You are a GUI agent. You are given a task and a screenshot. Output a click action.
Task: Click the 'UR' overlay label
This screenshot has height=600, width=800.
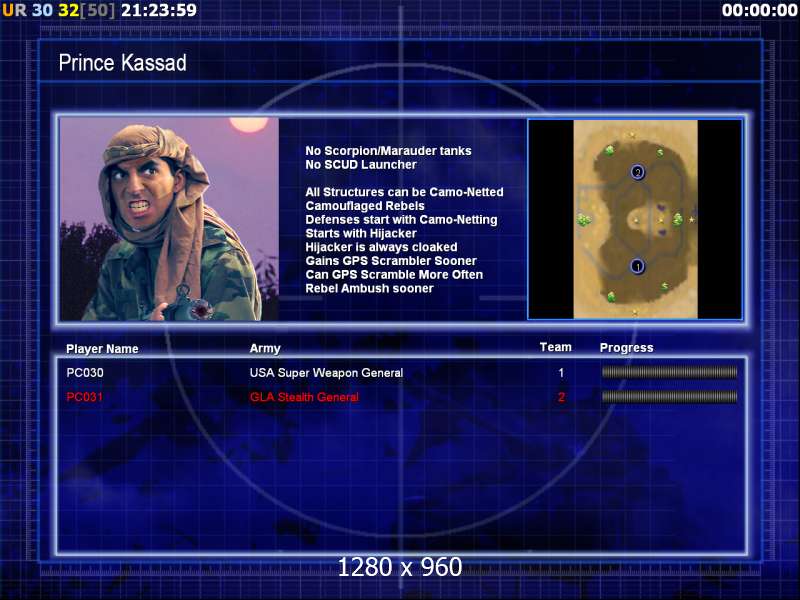click(14, 10)
